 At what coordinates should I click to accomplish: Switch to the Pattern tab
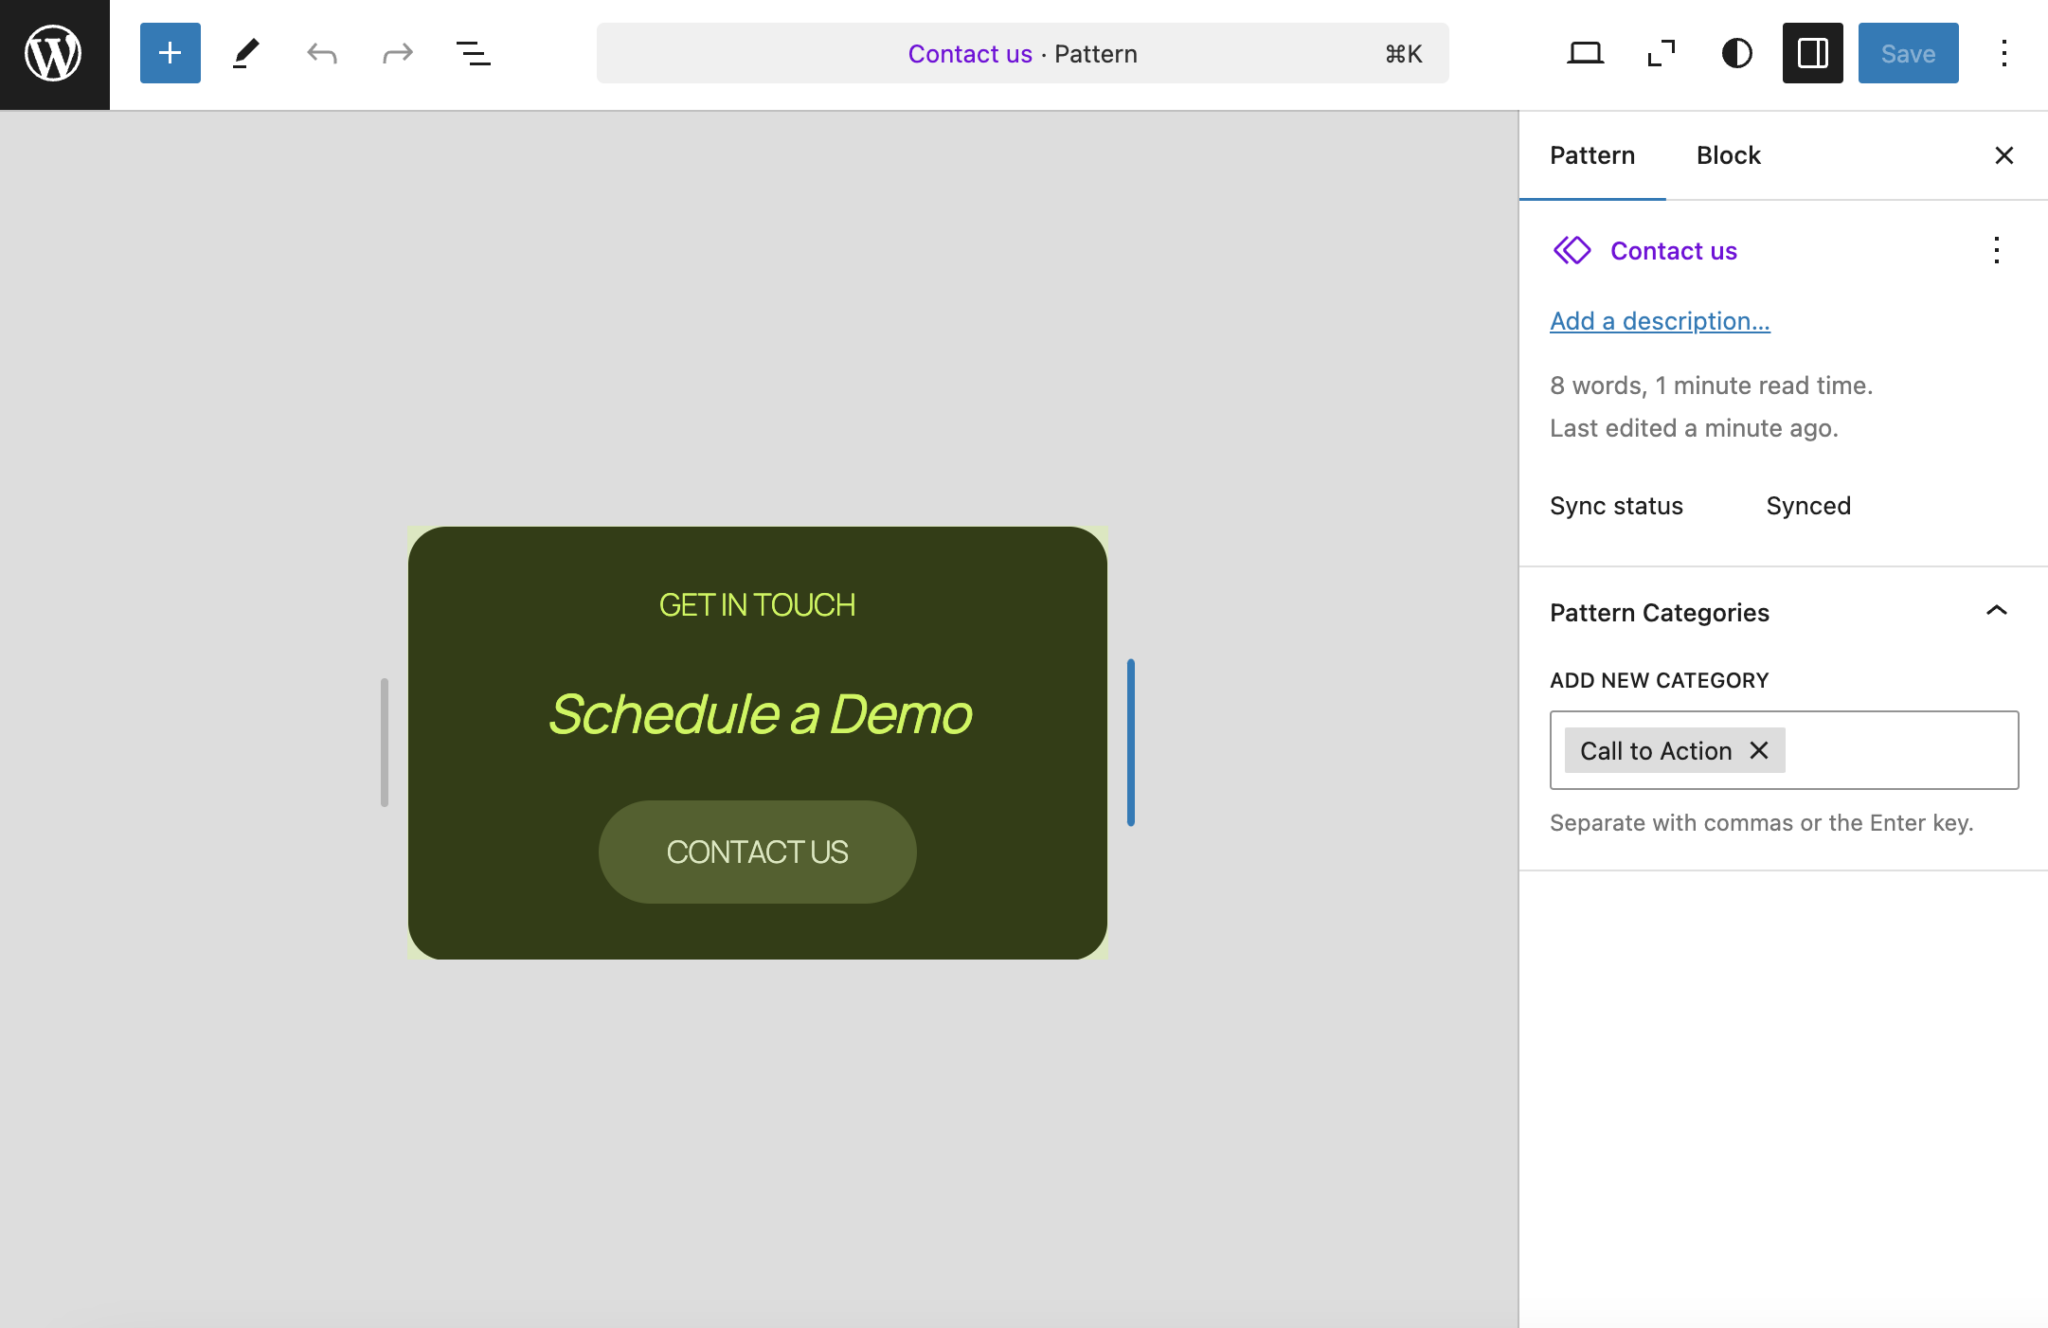click(x=1592, y=155)
